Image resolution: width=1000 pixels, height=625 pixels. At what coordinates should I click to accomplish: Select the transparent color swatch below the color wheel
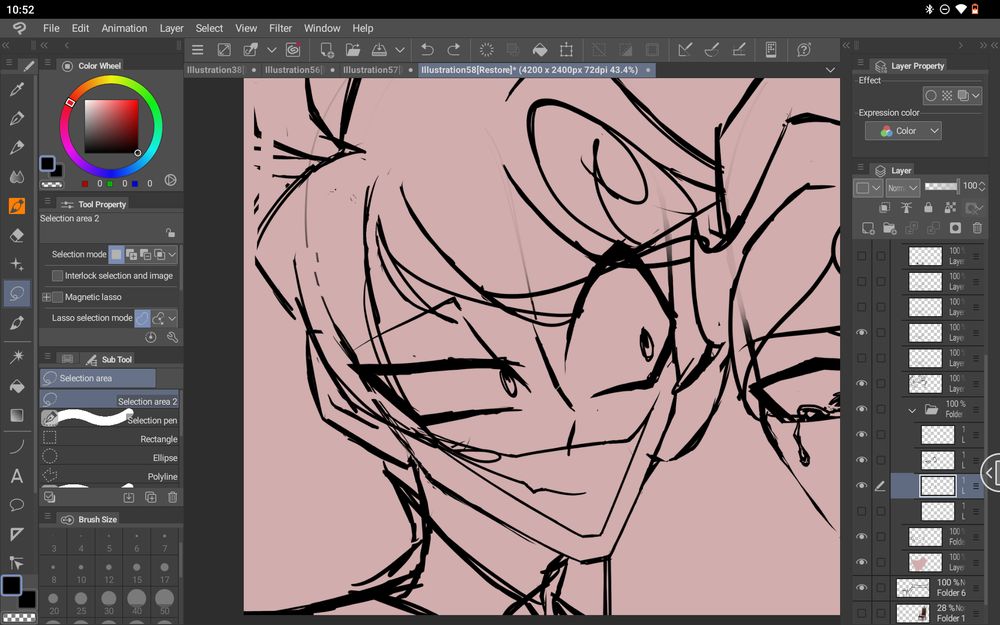click(52, 184)
